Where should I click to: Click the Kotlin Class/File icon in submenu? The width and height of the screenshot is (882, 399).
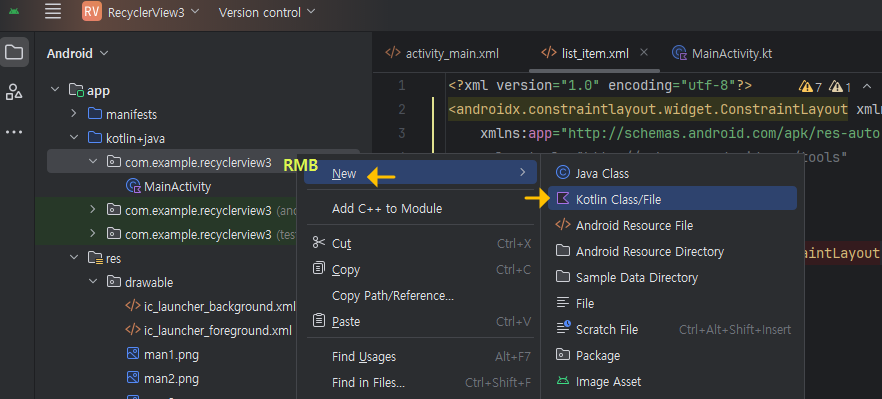[562, 199]
